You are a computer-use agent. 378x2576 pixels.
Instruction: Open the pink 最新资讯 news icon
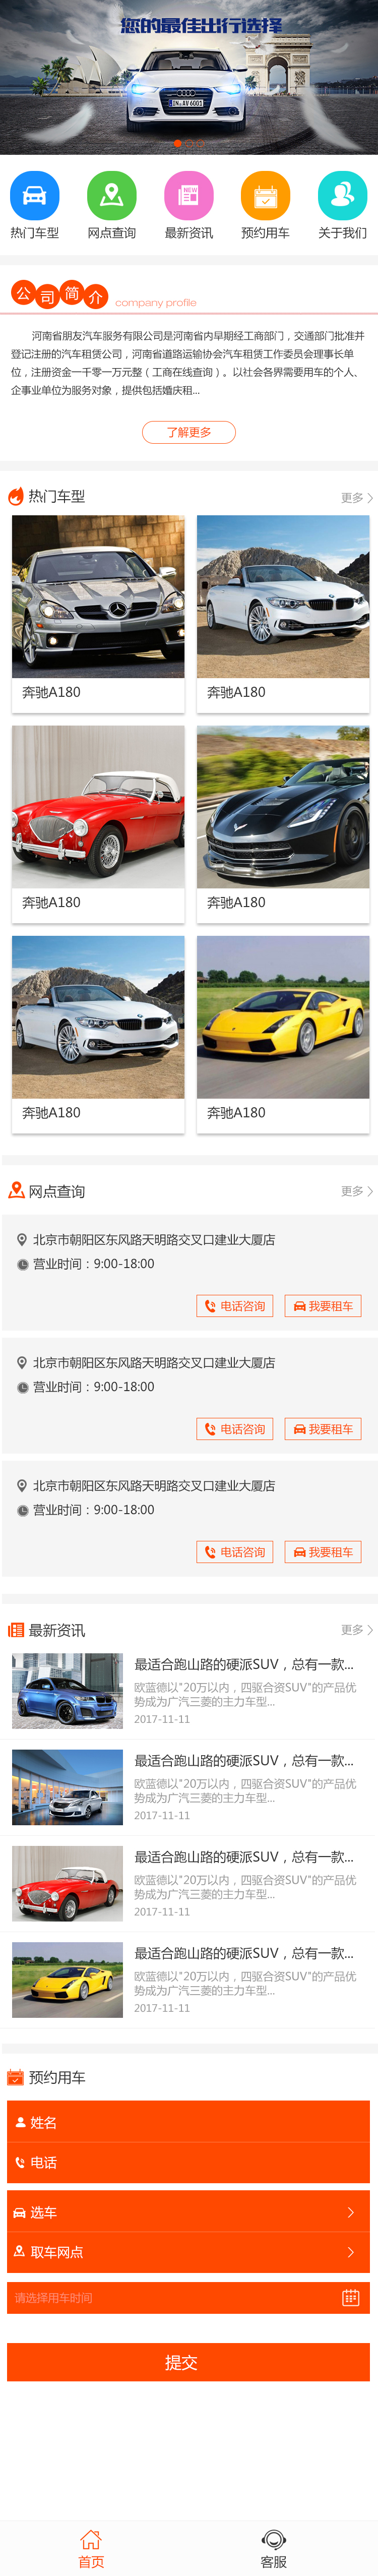click(x=189, y=195)
